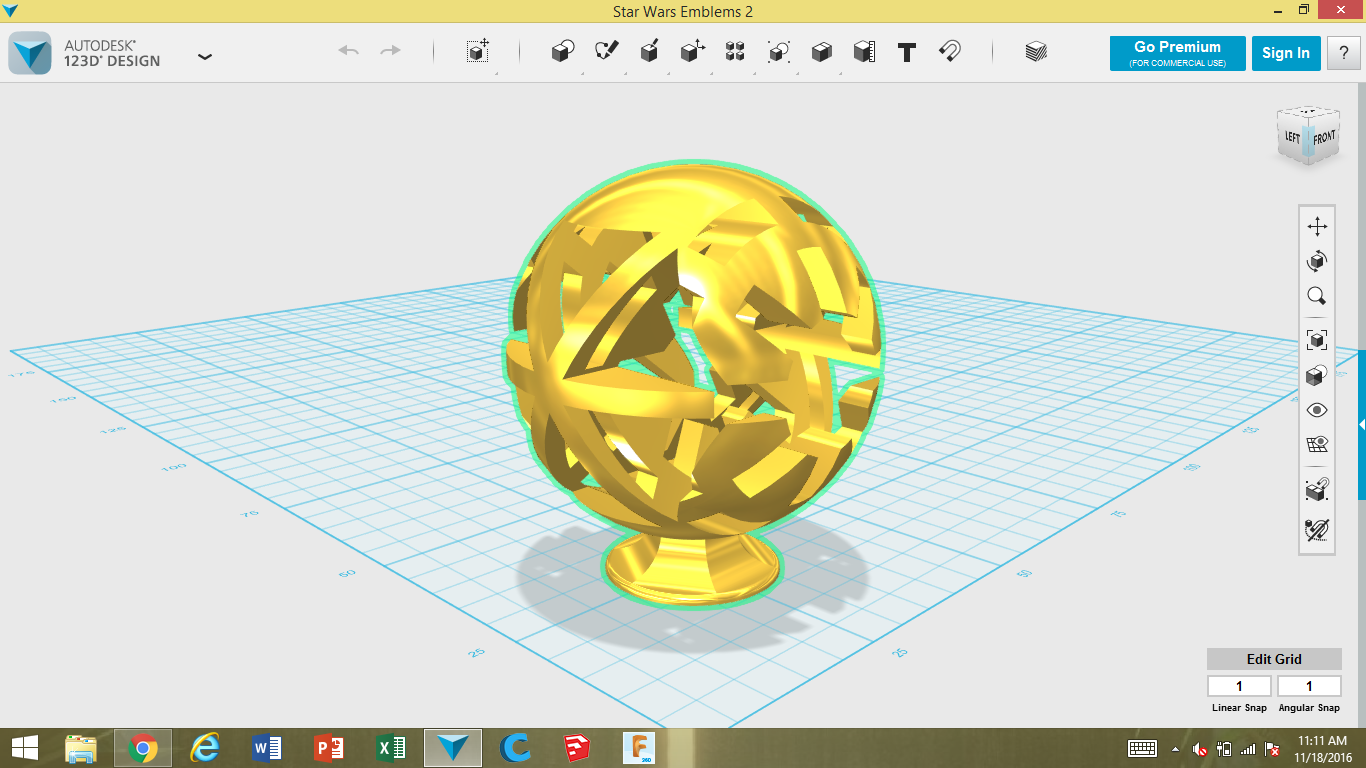Open the Windows Start menu
This screenshot has width=1366, height=768.
(25, 748)
